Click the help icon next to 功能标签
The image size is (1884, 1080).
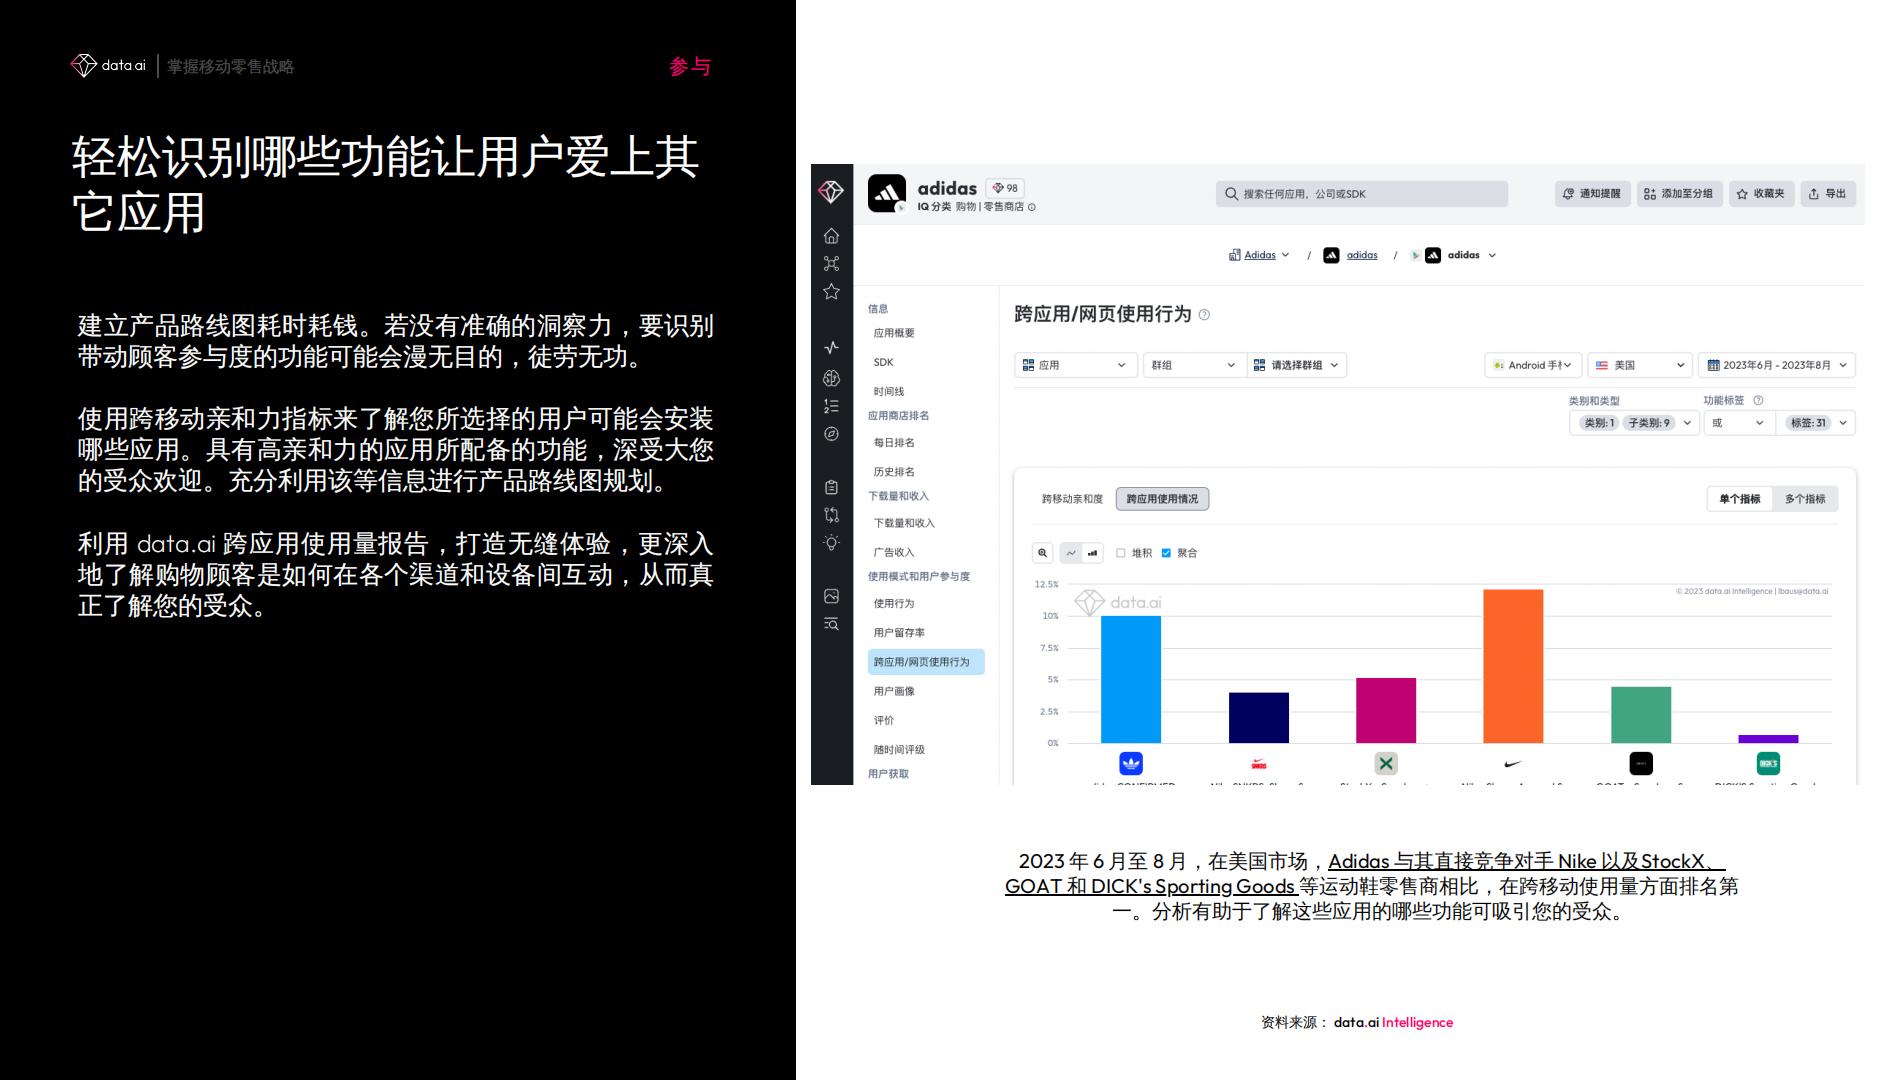coord(1758,400)
